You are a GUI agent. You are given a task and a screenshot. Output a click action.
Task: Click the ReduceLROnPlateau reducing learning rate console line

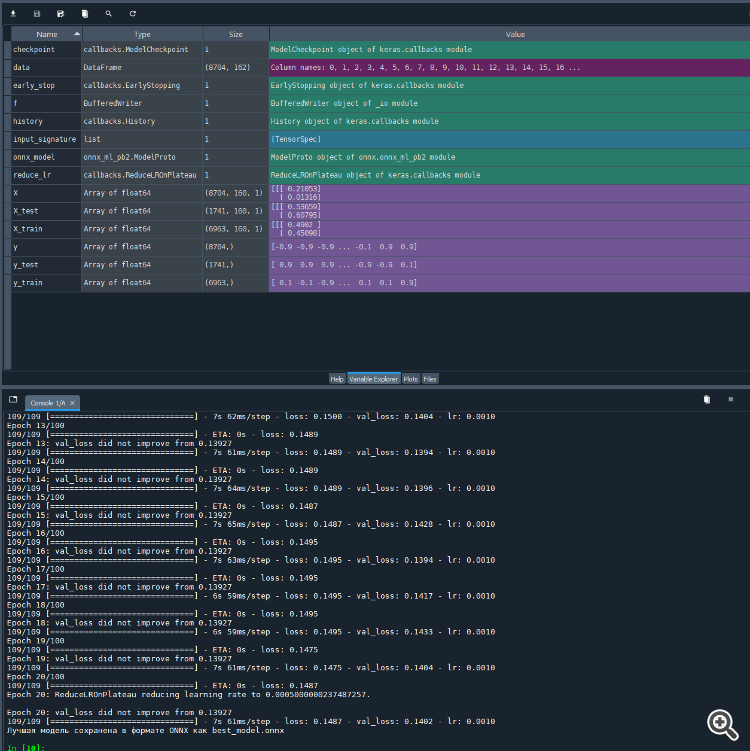pos(189,694)
